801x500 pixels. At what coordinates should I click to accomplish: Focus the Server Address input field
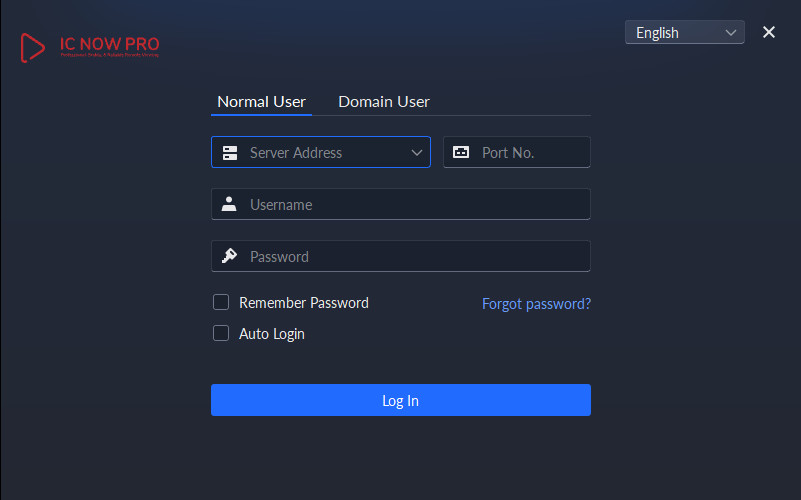(x=322, y=153)
